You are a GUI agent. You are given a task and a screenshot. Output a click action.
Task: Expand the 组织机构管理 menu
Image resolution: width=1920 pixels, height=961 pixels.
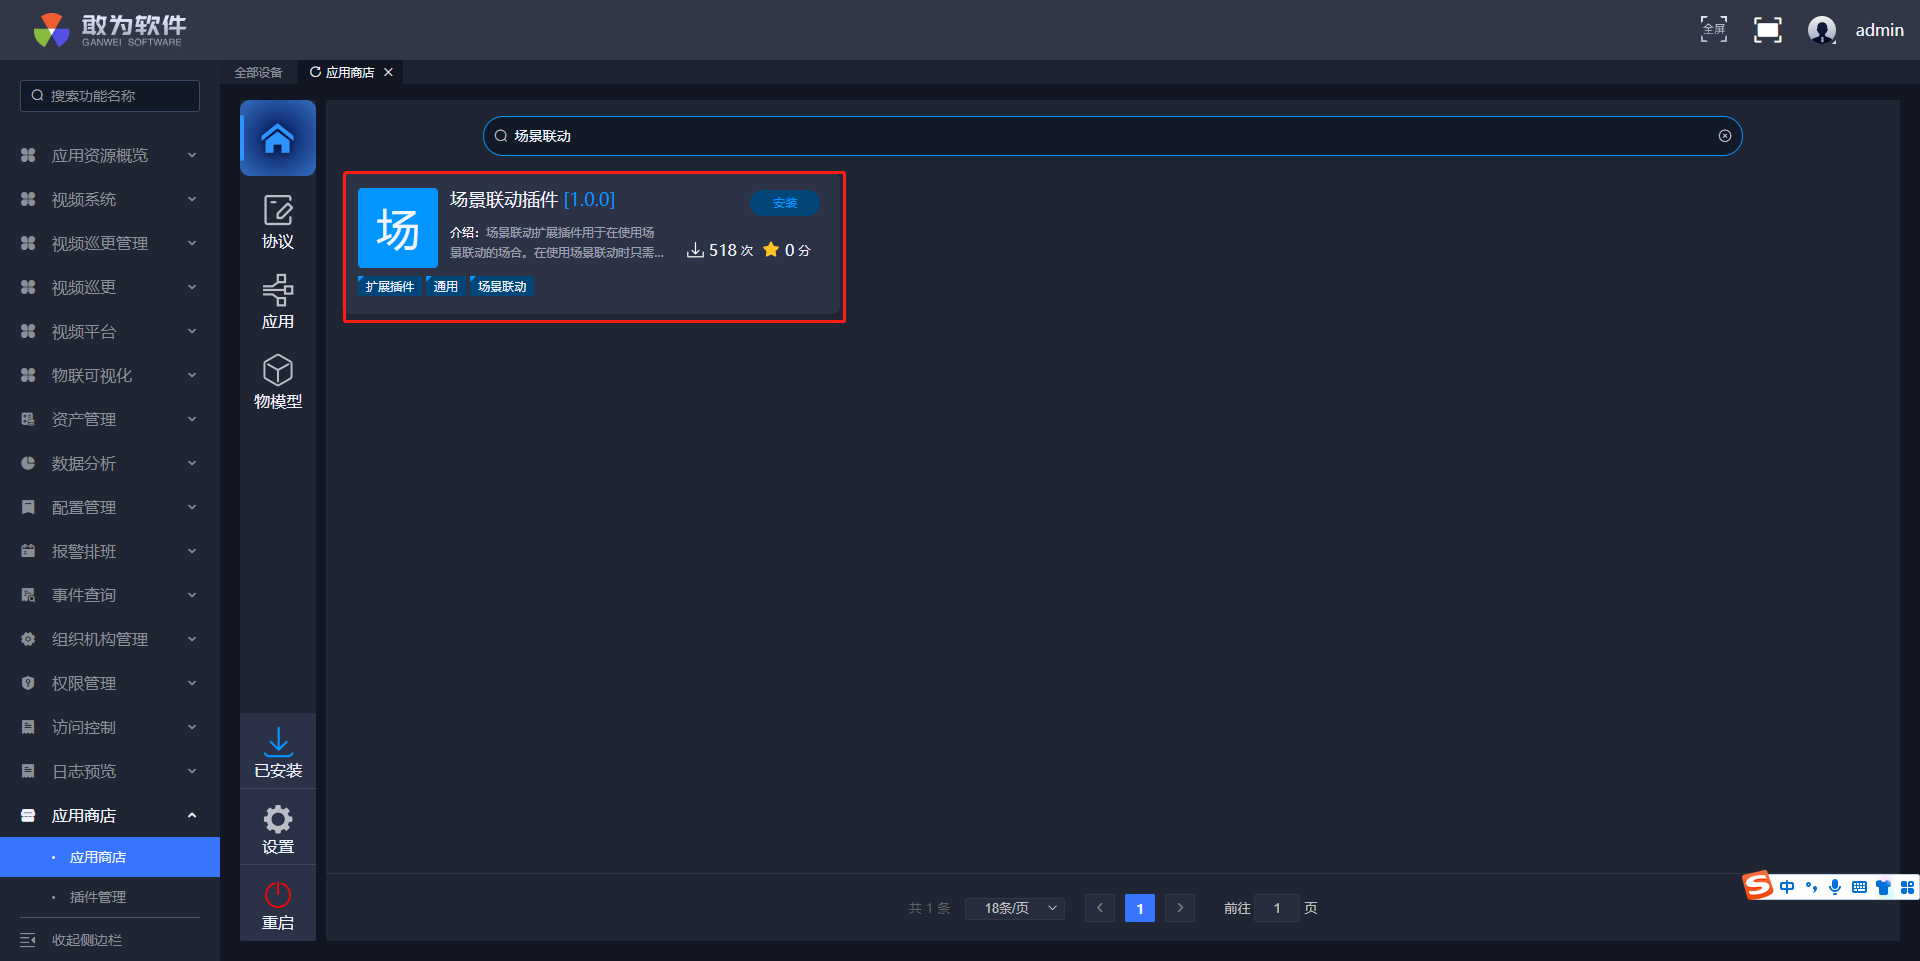(110, 639)
